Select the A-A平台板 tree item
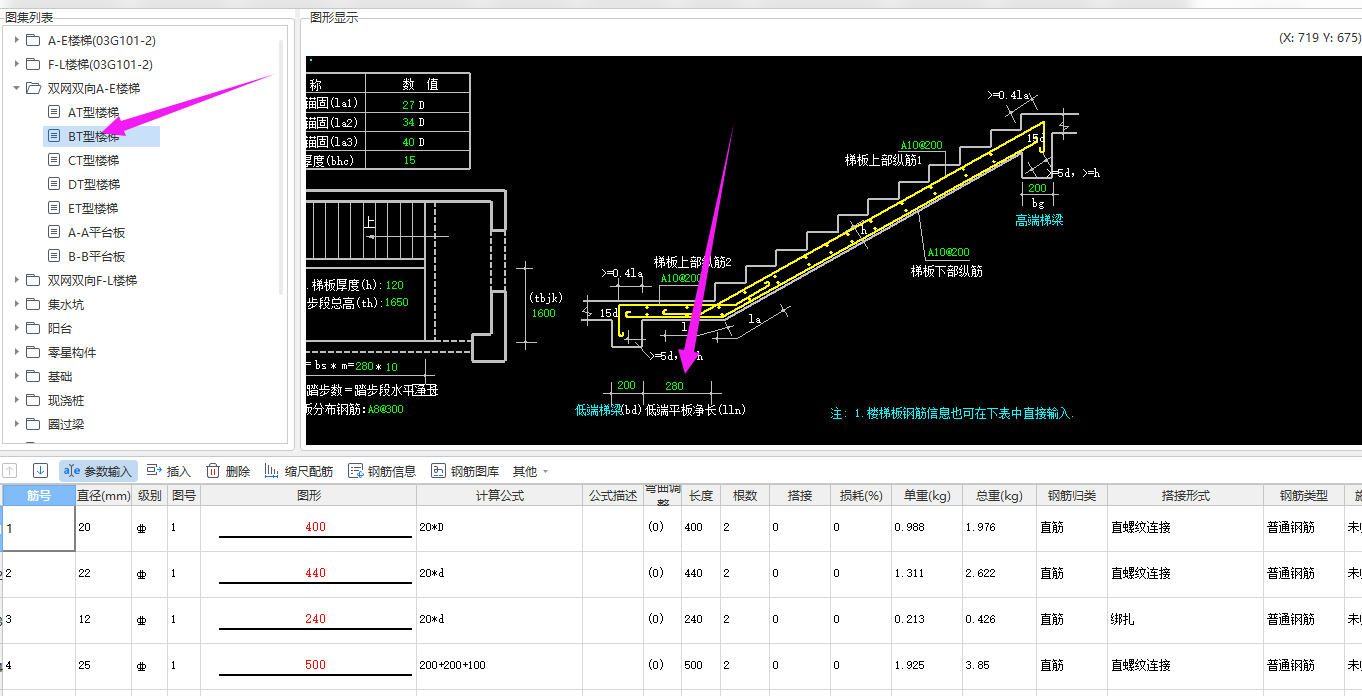 point(97,232)
